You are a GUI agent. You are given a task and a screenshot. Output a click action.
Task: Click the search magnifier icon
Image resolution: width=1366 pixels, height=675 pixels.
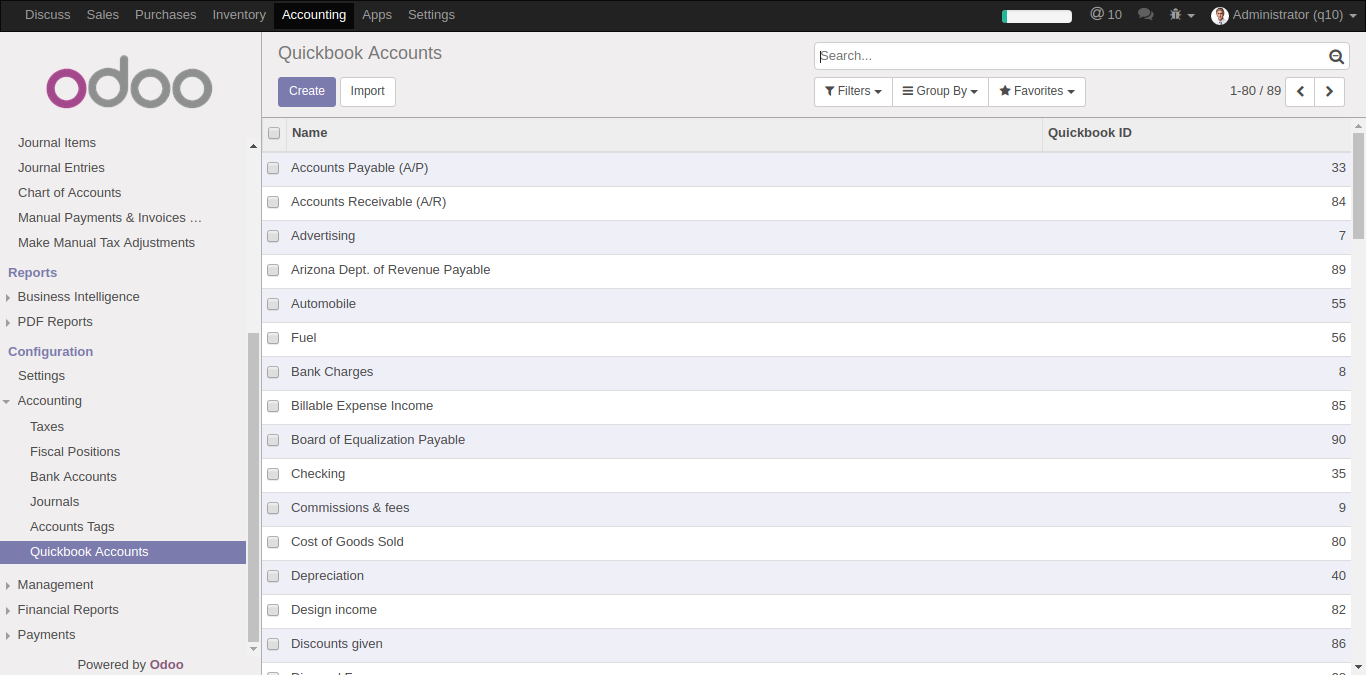[1336, 57]
